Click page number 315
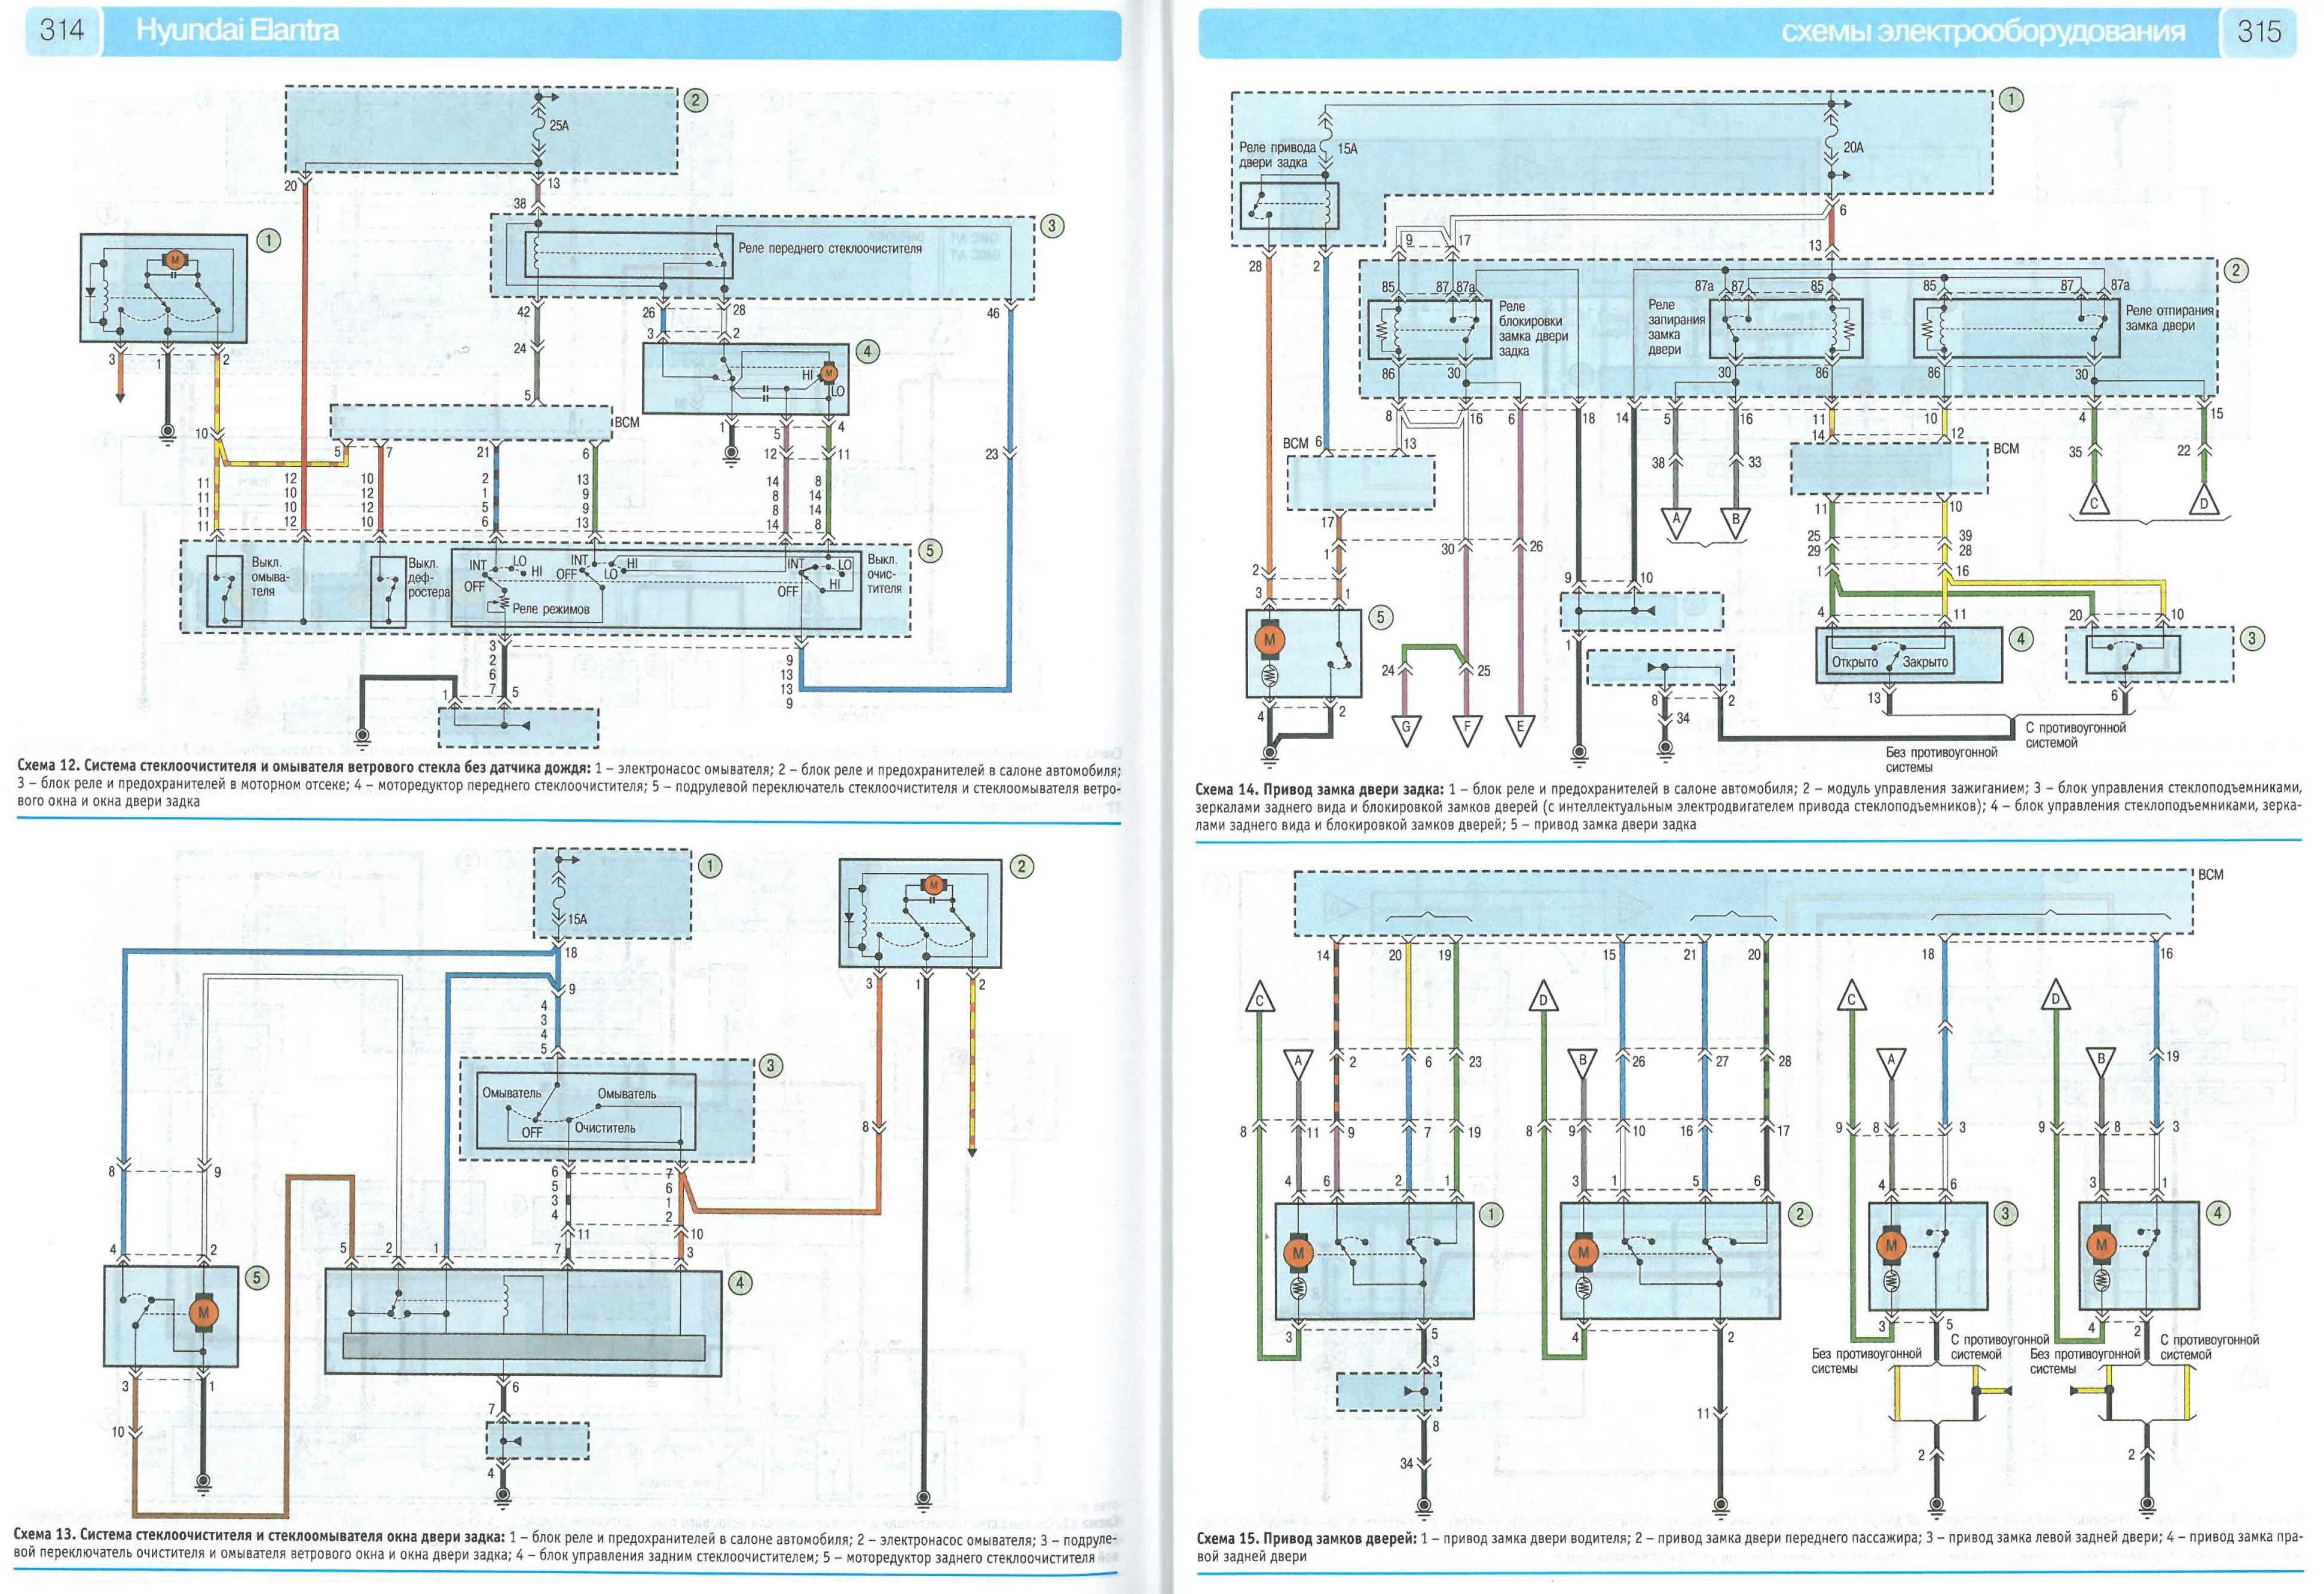The height and width of the screenshot is (1594, 2324). (2259, 32)
